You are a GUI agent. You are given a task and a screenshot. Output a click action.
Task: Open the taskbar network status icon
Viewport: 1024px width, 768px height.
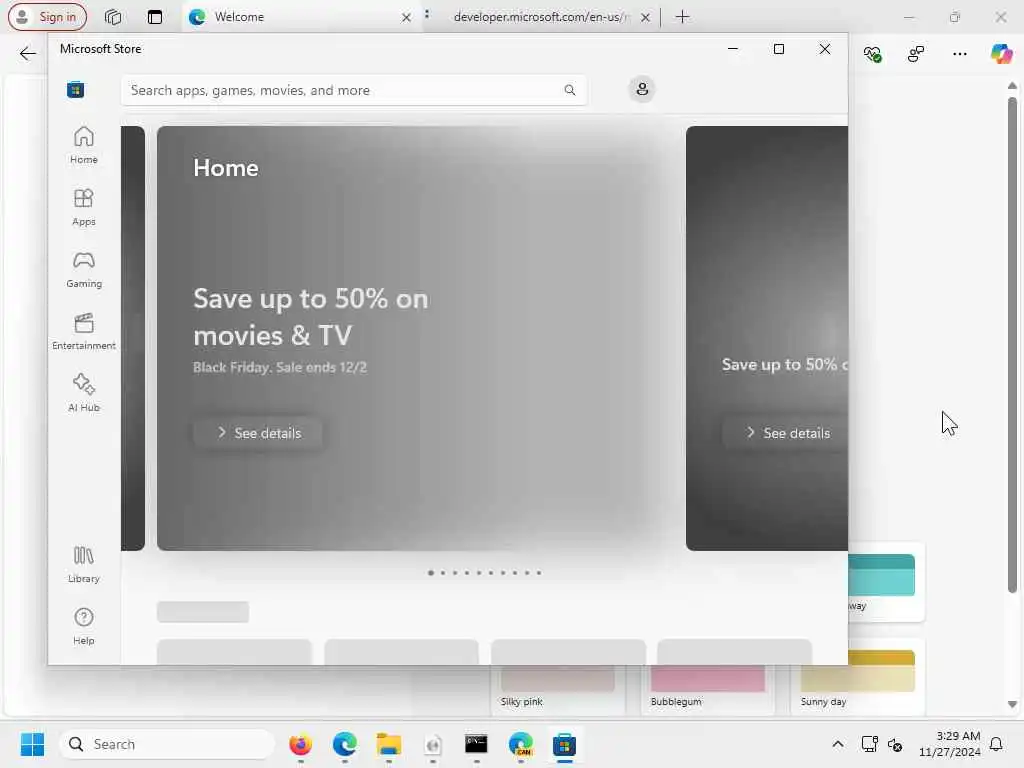870,744
